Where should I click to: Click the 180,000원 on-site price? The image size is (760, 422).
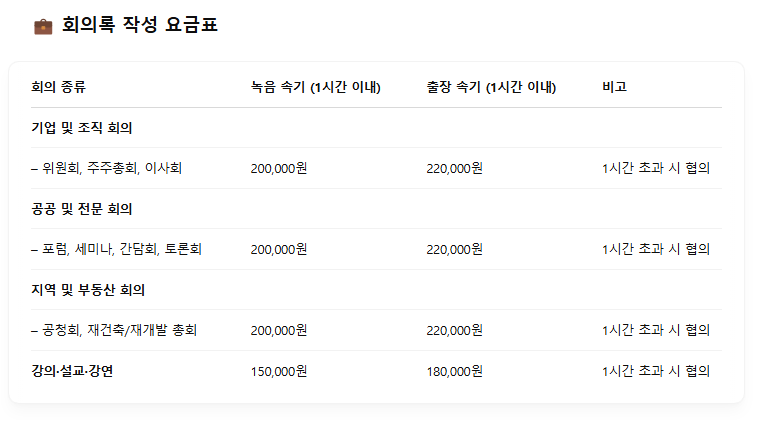click(455, 372)
